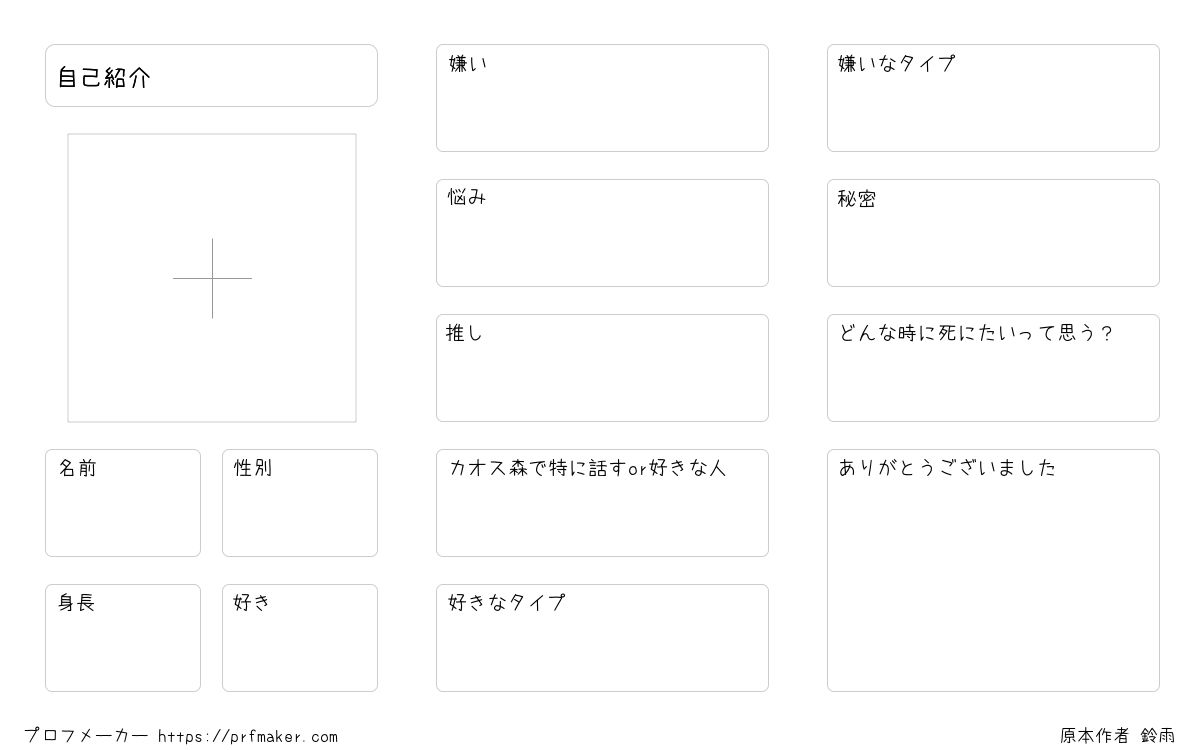This screenshot has width=1200, height=750.
Task: Click the 身長 field box
Action: click(x=123, y=638)
